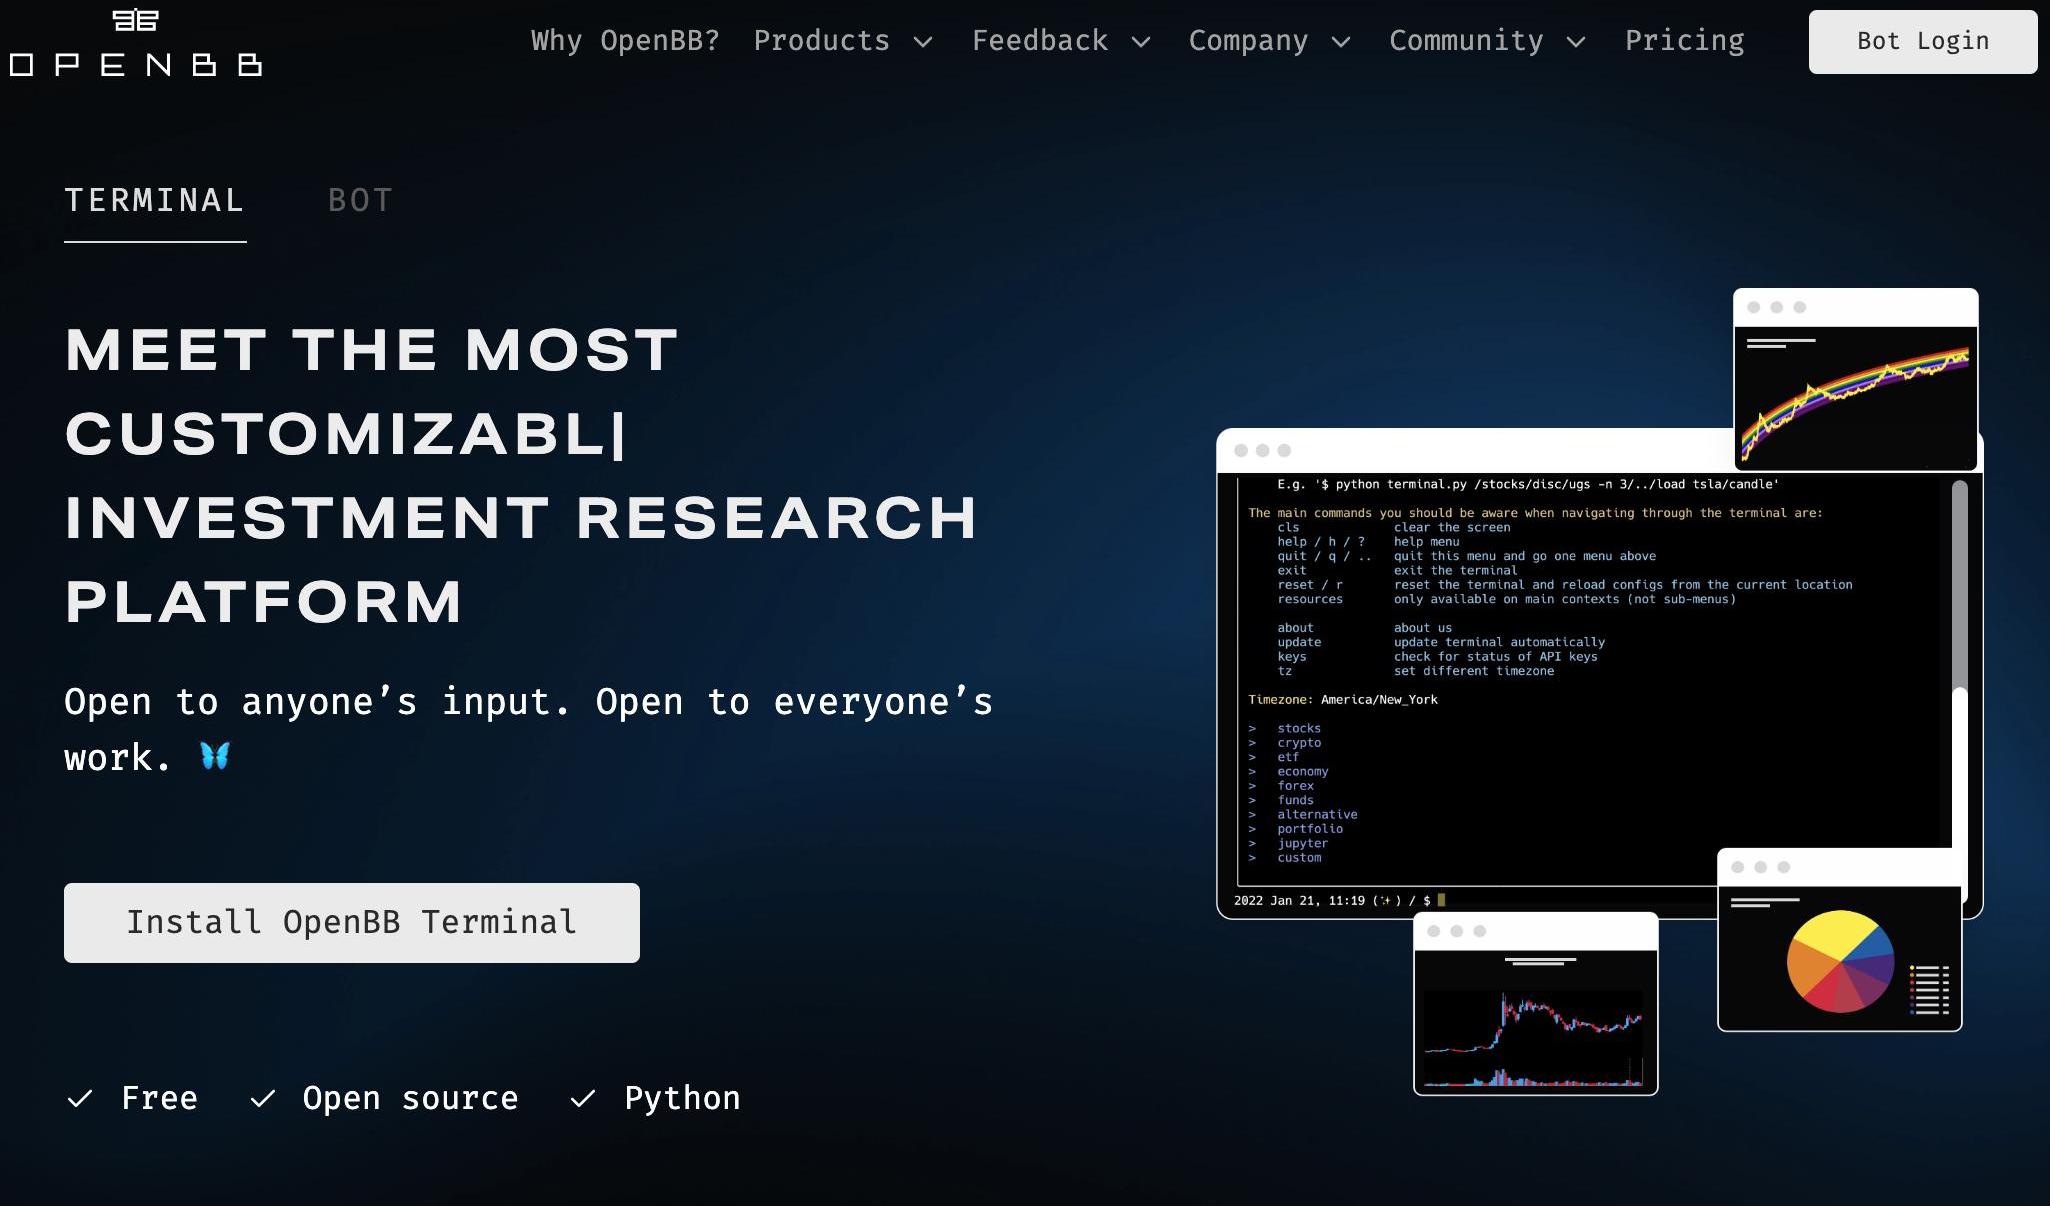
Task: Switch to the BOT tab
Action: (x=360, y=201)
